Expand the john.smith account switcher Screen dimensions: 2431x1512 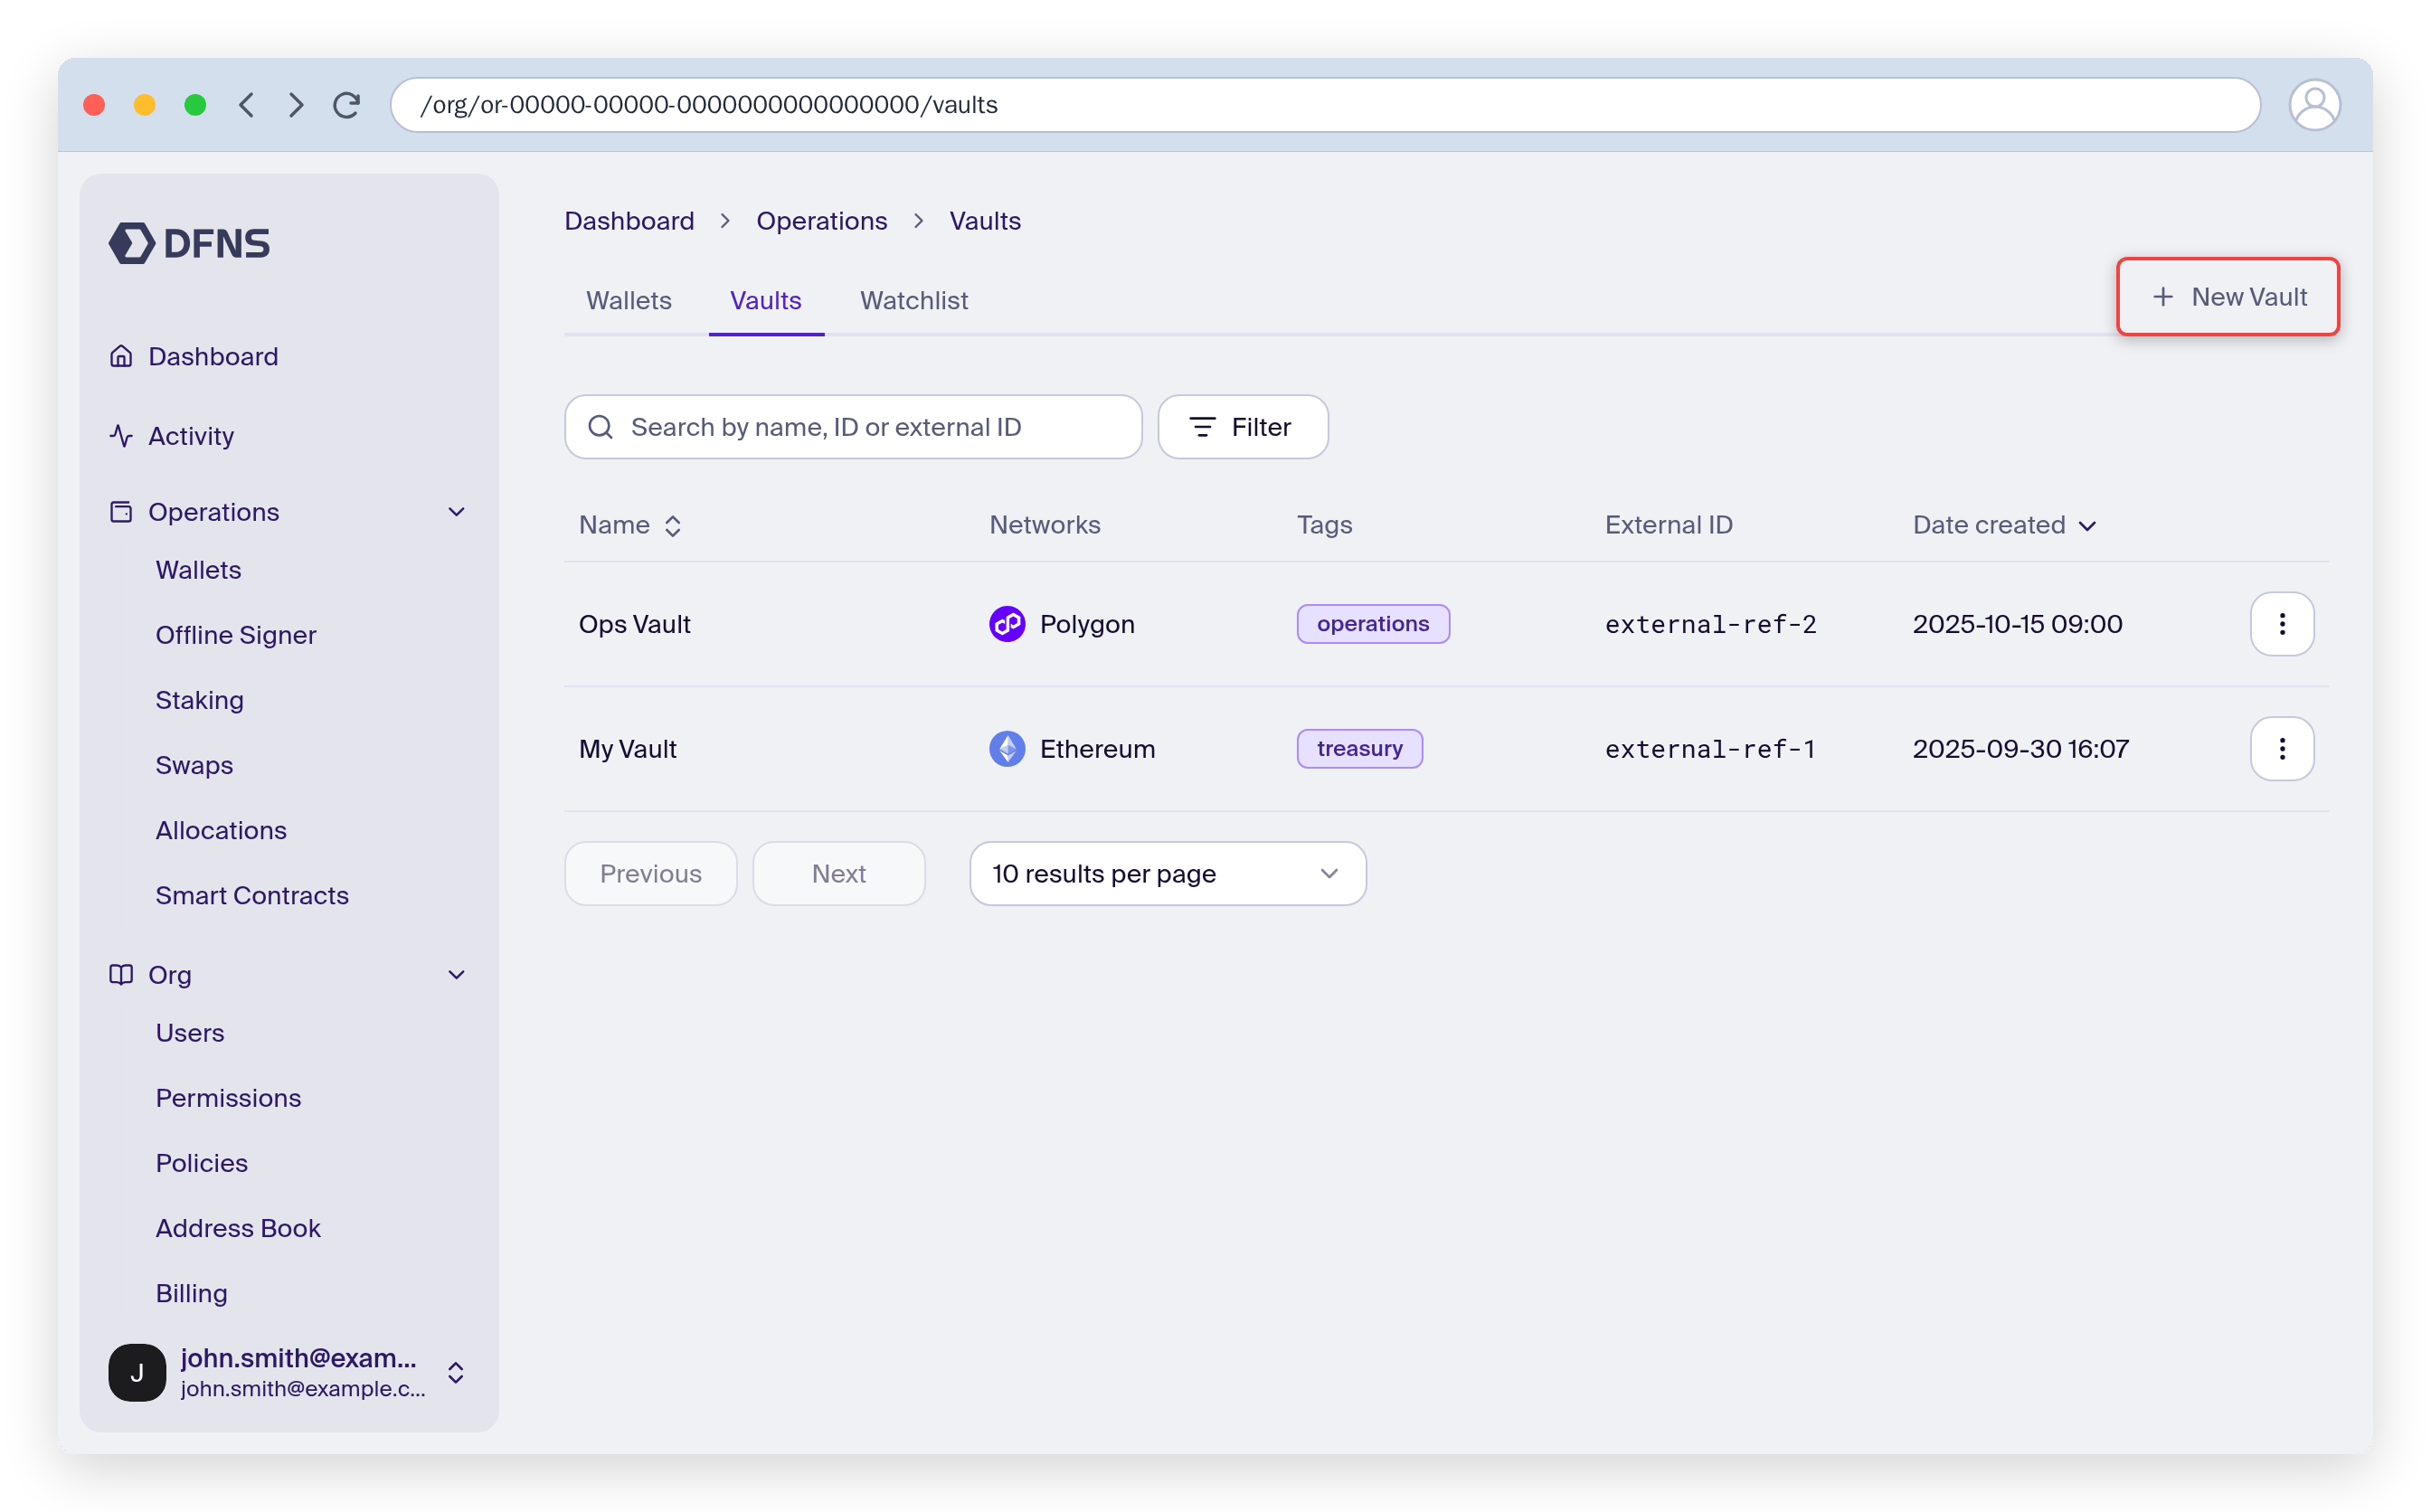(x=456, y=1373)
